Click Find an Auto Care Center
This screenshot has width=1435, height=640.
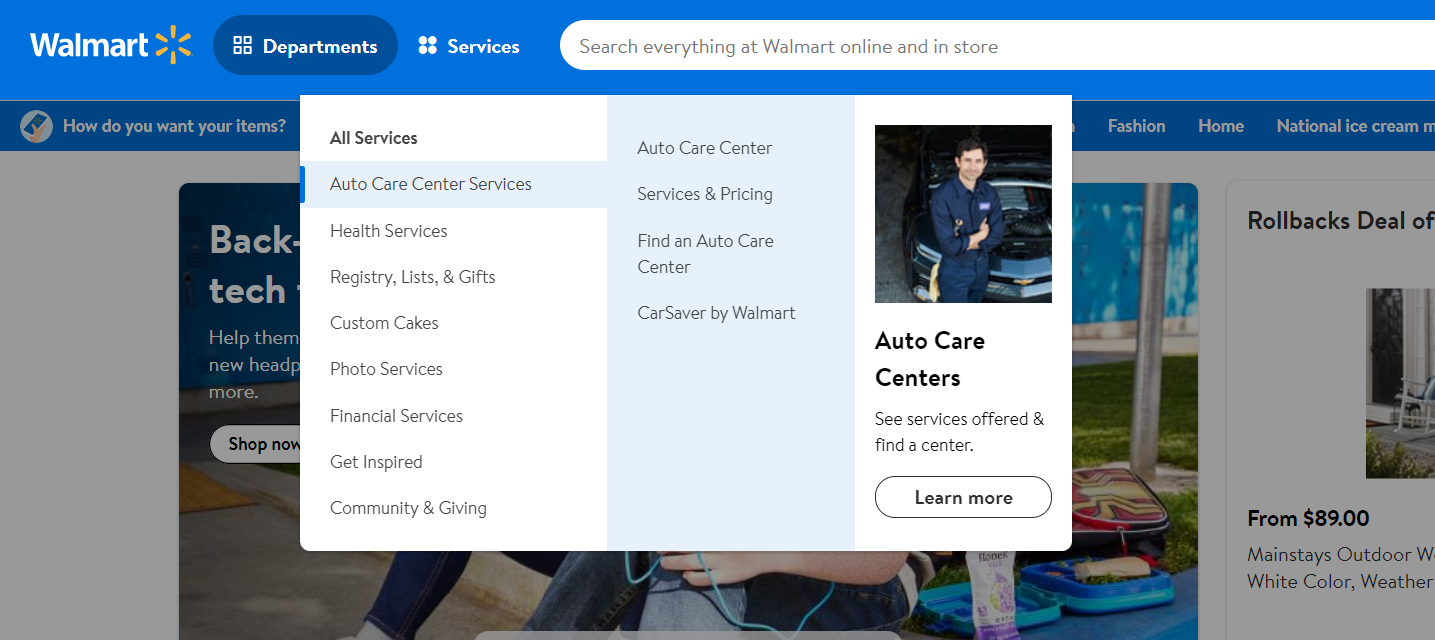705,254
